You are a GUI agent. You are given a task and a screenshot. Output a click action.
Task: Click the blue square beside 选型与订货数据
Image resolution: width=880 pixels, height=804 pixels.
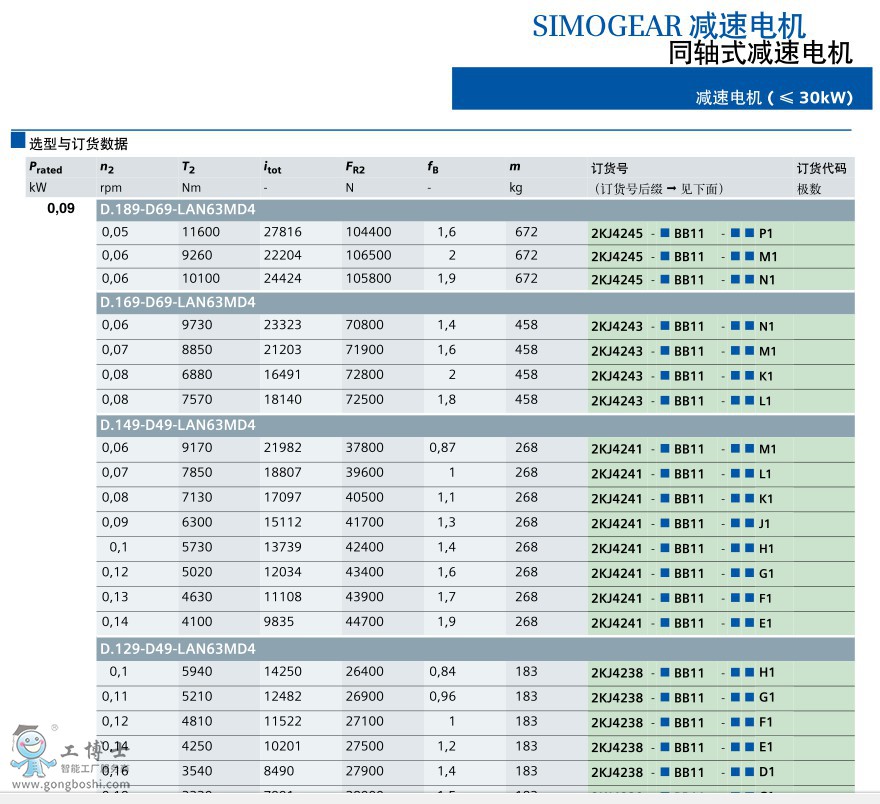point(18,139)
